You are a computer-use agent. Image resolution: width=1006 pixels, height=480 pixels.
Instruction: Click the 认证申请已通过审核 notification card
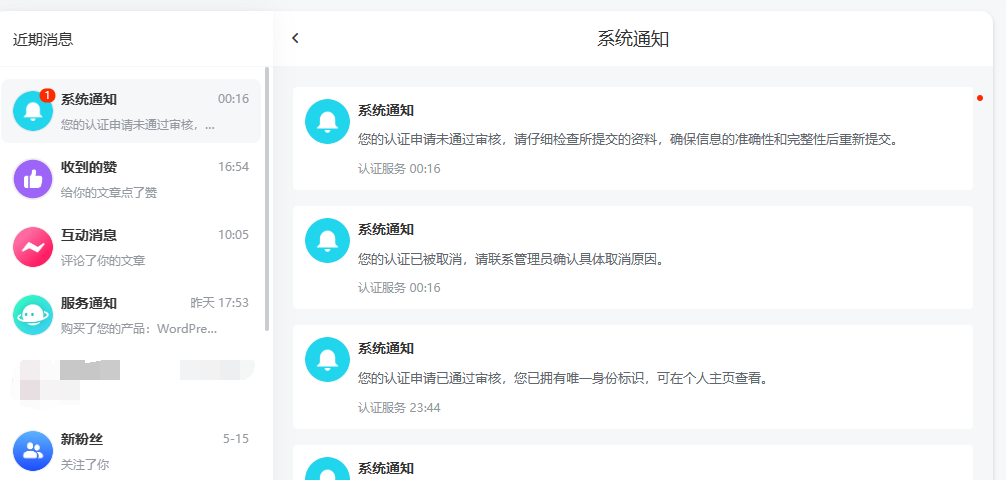[632, 377]
